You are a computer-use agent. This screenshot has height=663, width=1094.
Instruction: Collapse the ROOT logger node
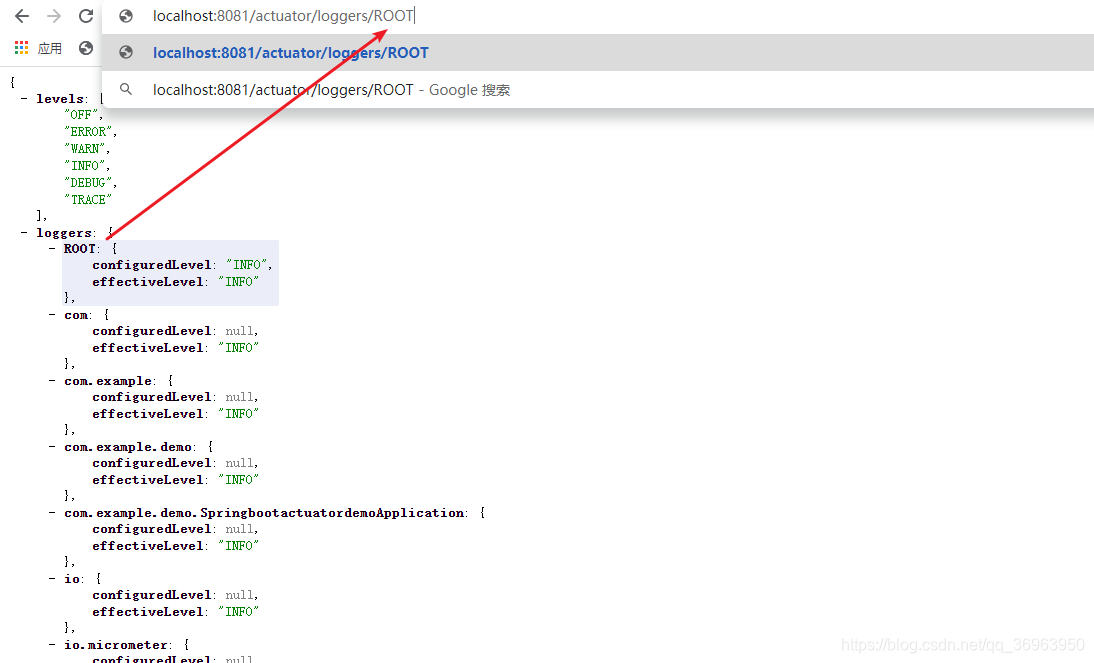pyautogui.click(x=52, y=248)
